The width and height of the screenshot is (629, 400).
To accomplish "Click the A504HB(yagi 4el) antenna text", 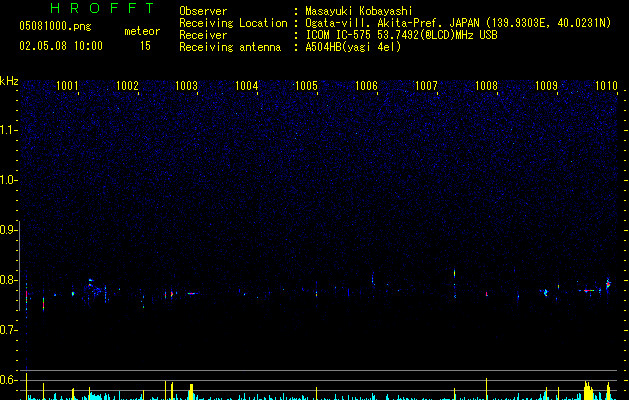I will pos(353,47).
